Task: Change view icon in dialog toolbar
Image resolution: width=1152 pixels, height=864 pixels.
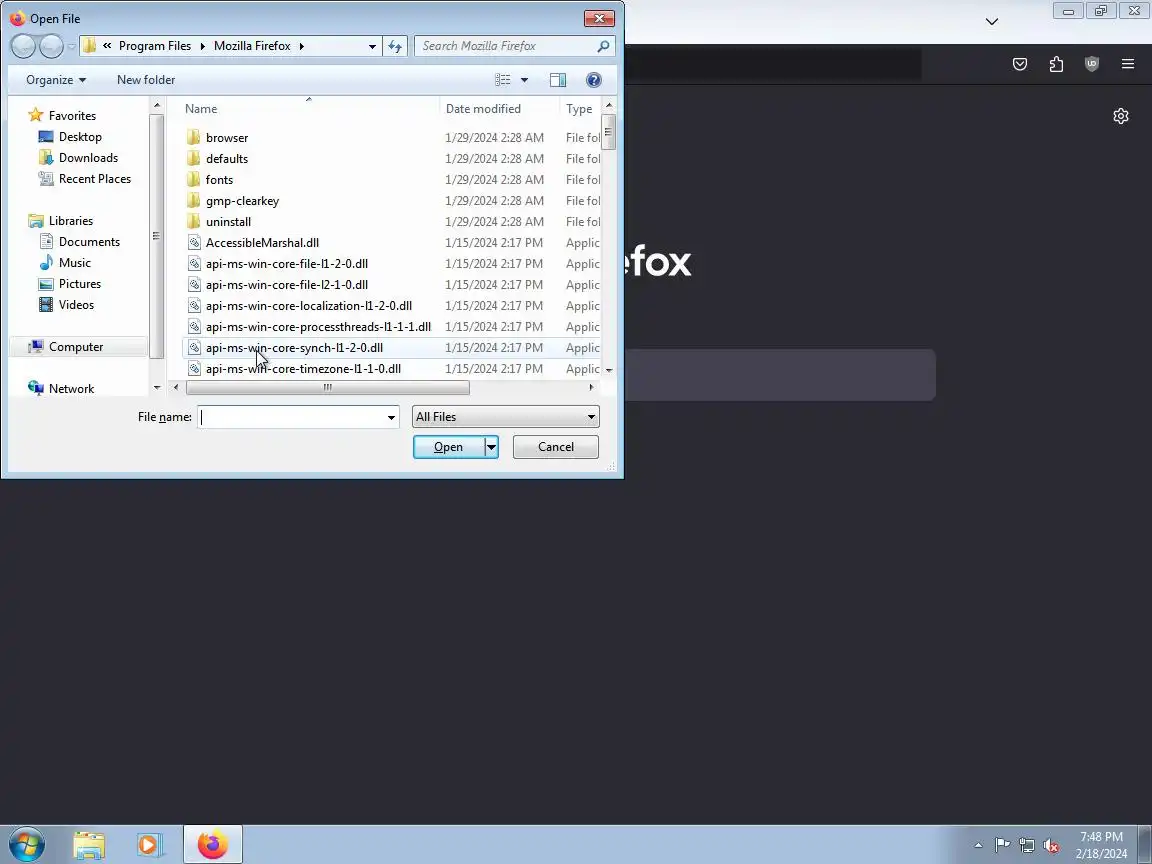Action: (503, 79)
